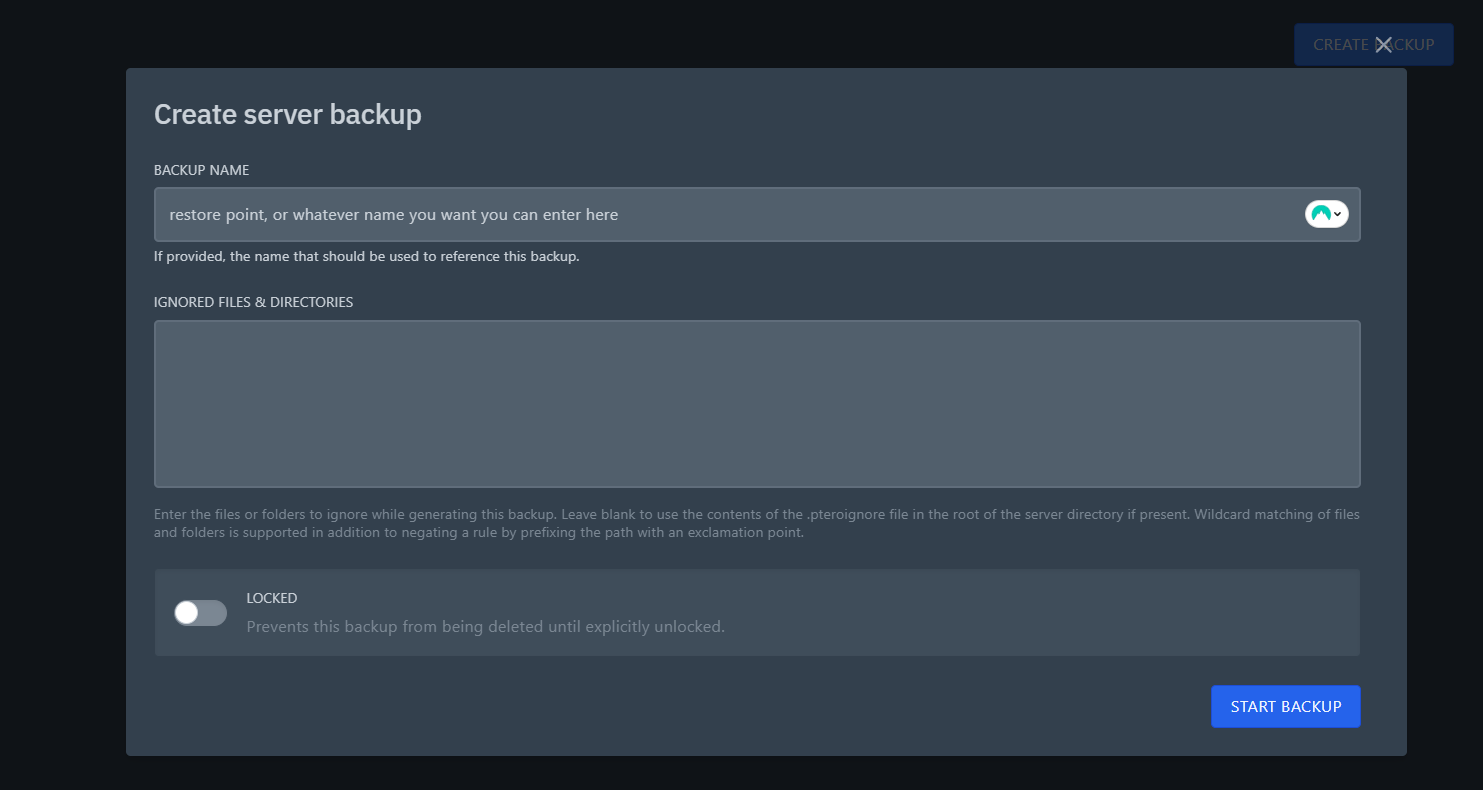Click the Ignored Files & Directories label
Image resolution: width=1483 pixels, height=790 pixels.
(253, 302)
